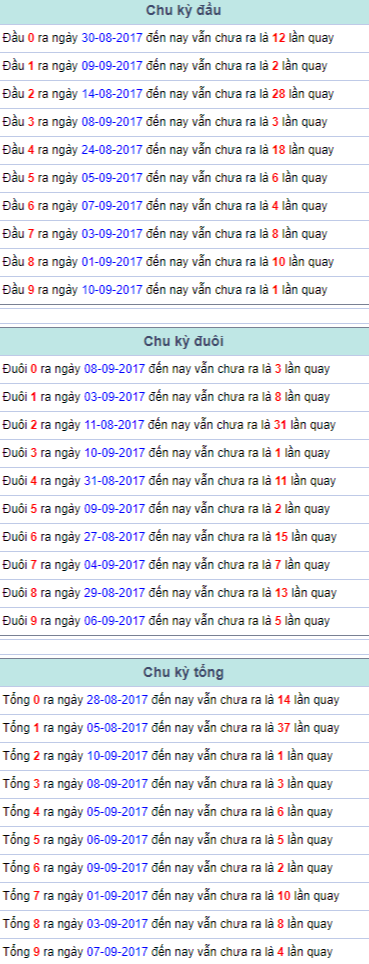Screen dimensions: 369x964
Task: Select the Đuôi 8 row
Action: [x=184, y=593]
